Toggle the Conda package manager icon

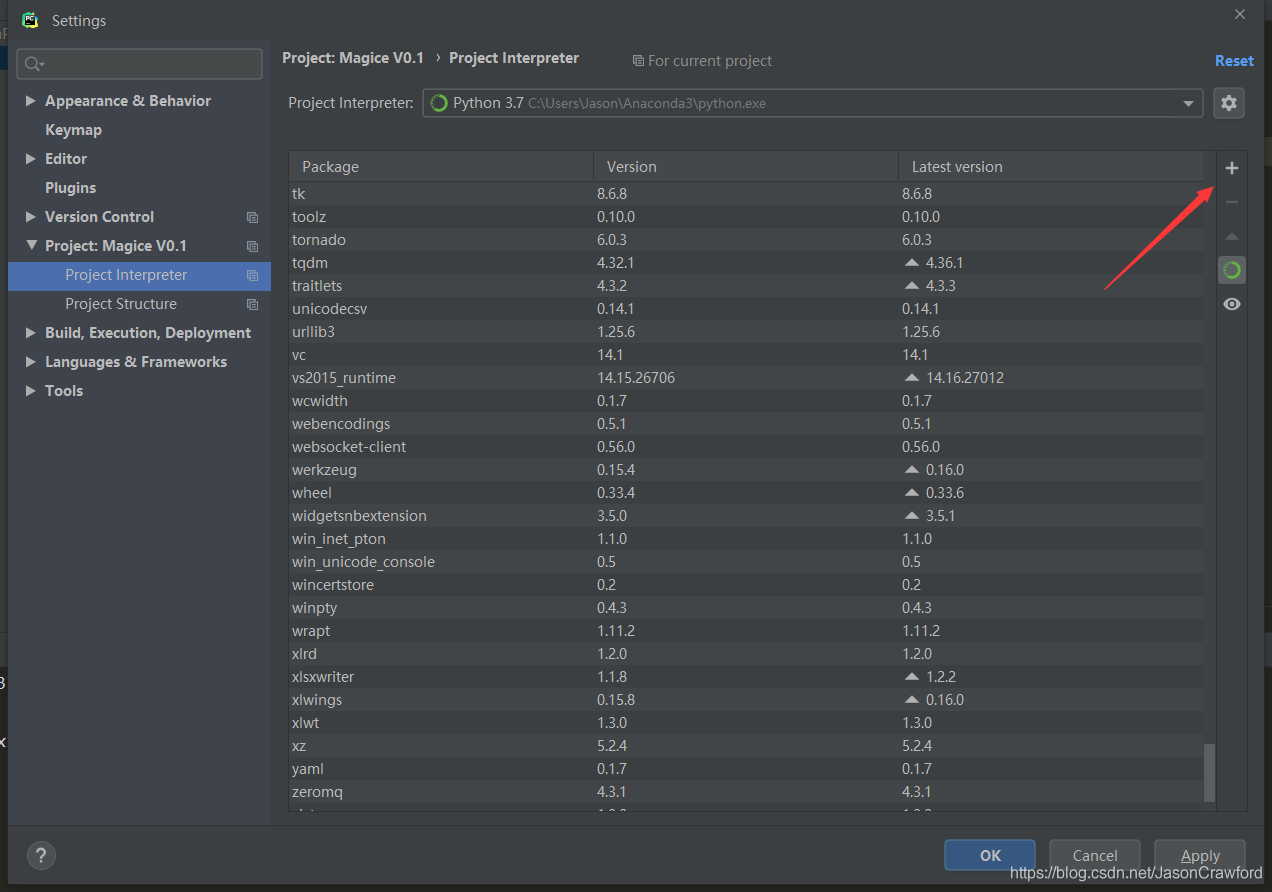(x=1231, y=270)
